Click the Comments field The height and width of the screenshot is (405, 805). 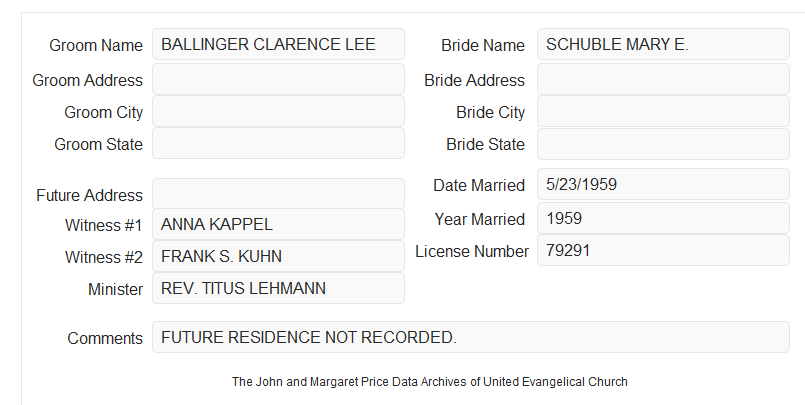tap(471, 337)
